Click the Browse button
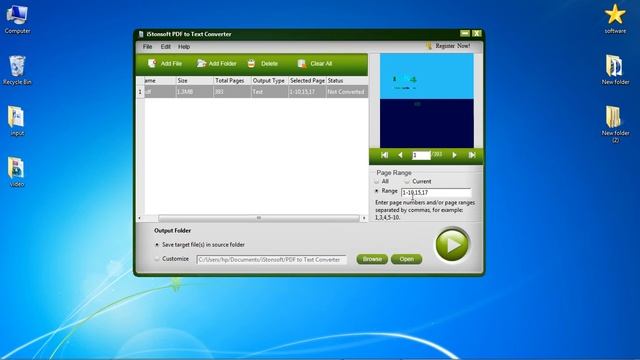 [x=372, y=259]
